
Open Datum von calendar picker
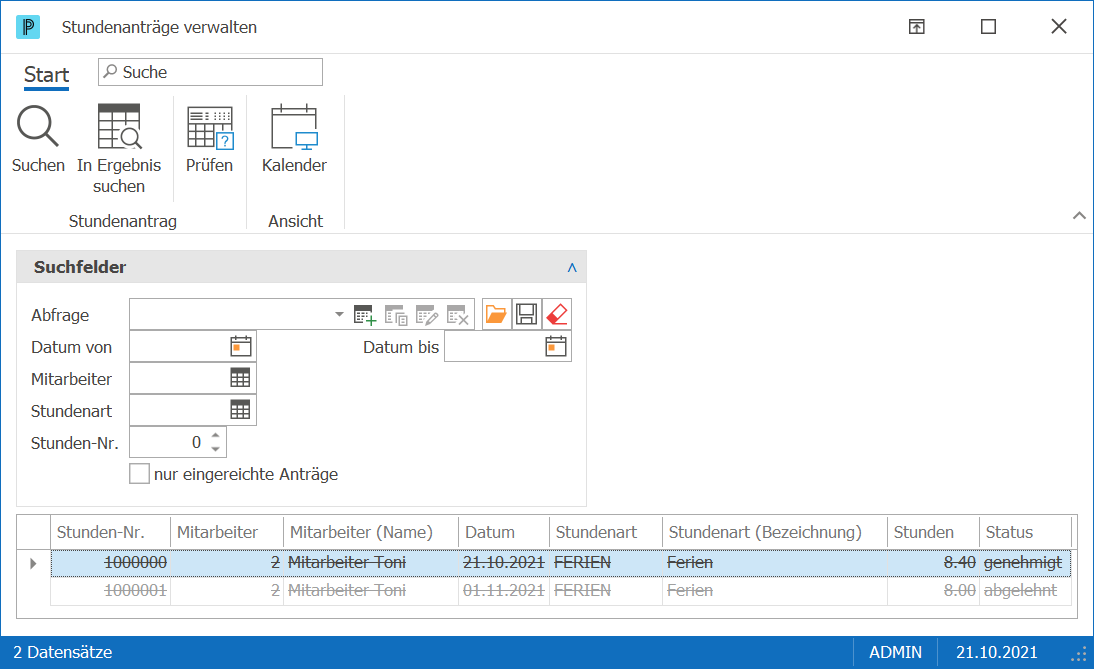241,347
